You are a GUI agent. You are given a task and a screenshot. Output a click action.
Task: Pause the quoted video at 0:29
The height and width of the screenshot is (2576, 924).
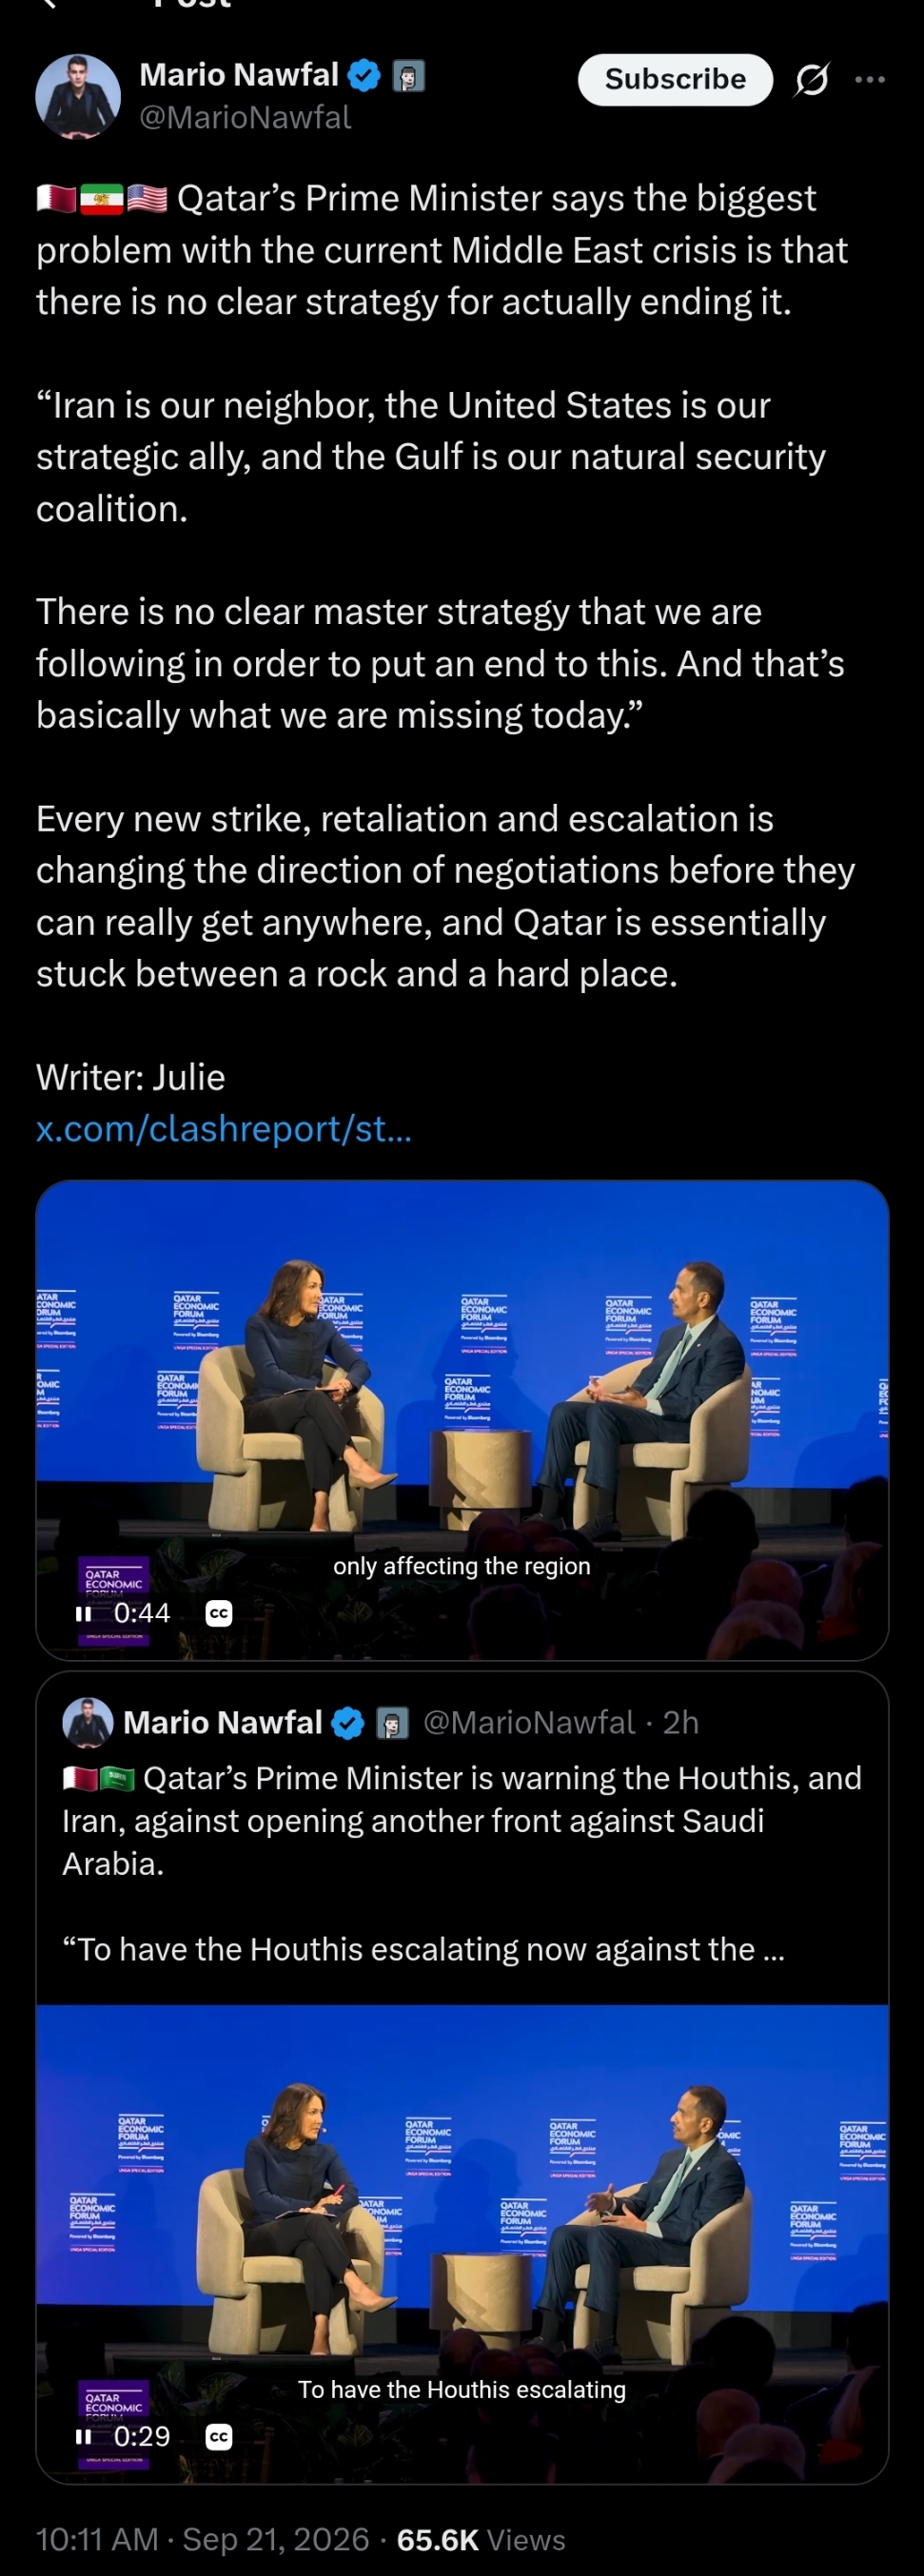(x=84, y=2436)
